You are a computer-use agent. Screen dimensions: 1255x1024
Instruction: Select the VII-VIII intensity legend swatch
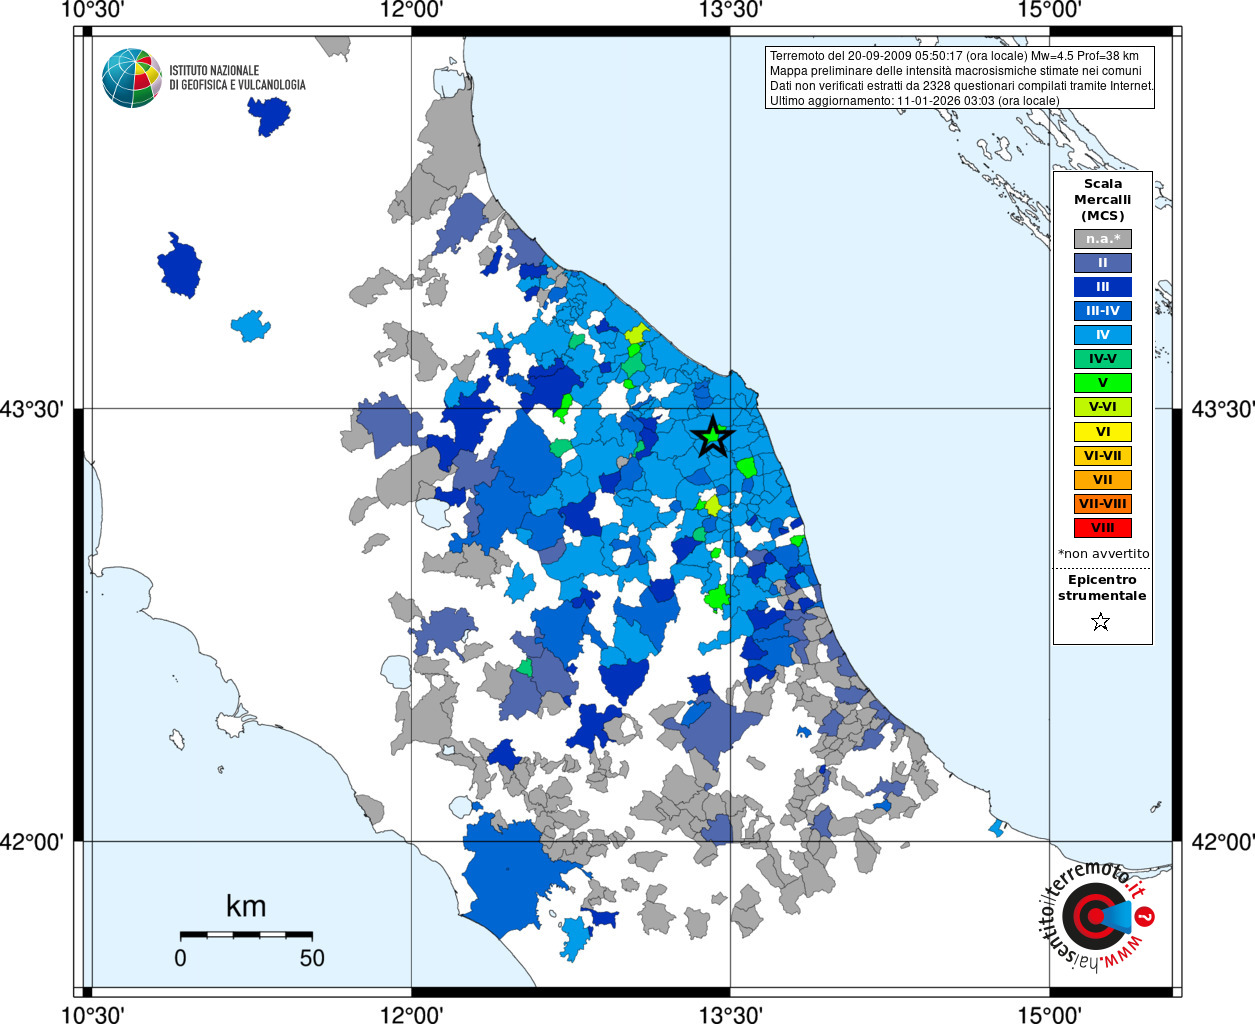pos(1103,504)
